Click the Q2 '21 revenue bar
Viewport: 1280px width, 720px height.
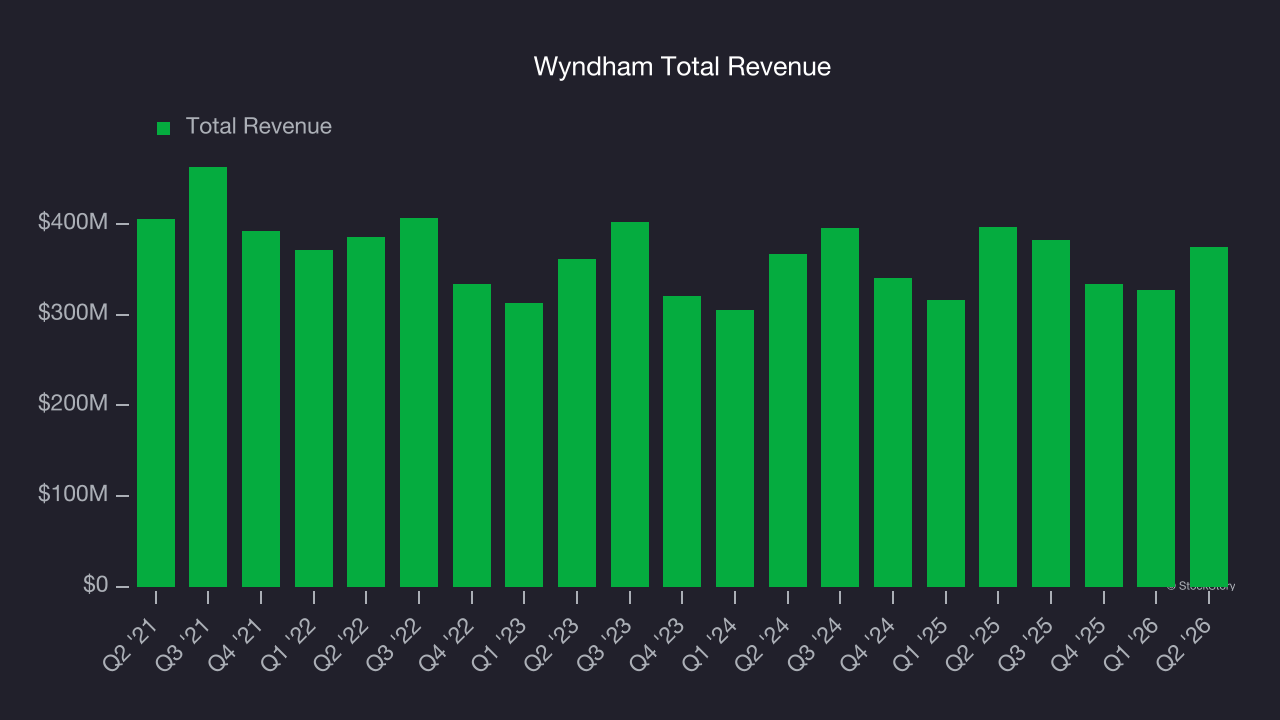[x=156, y=403]
